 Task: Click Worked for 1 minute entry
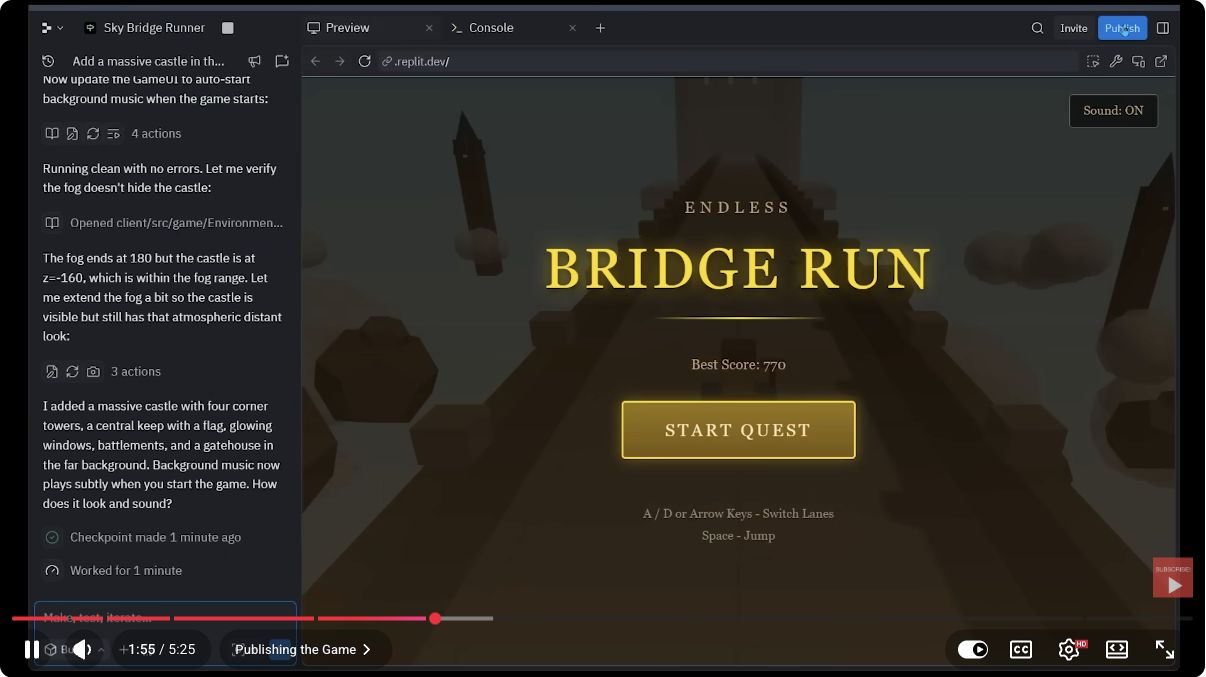point(126,570)
